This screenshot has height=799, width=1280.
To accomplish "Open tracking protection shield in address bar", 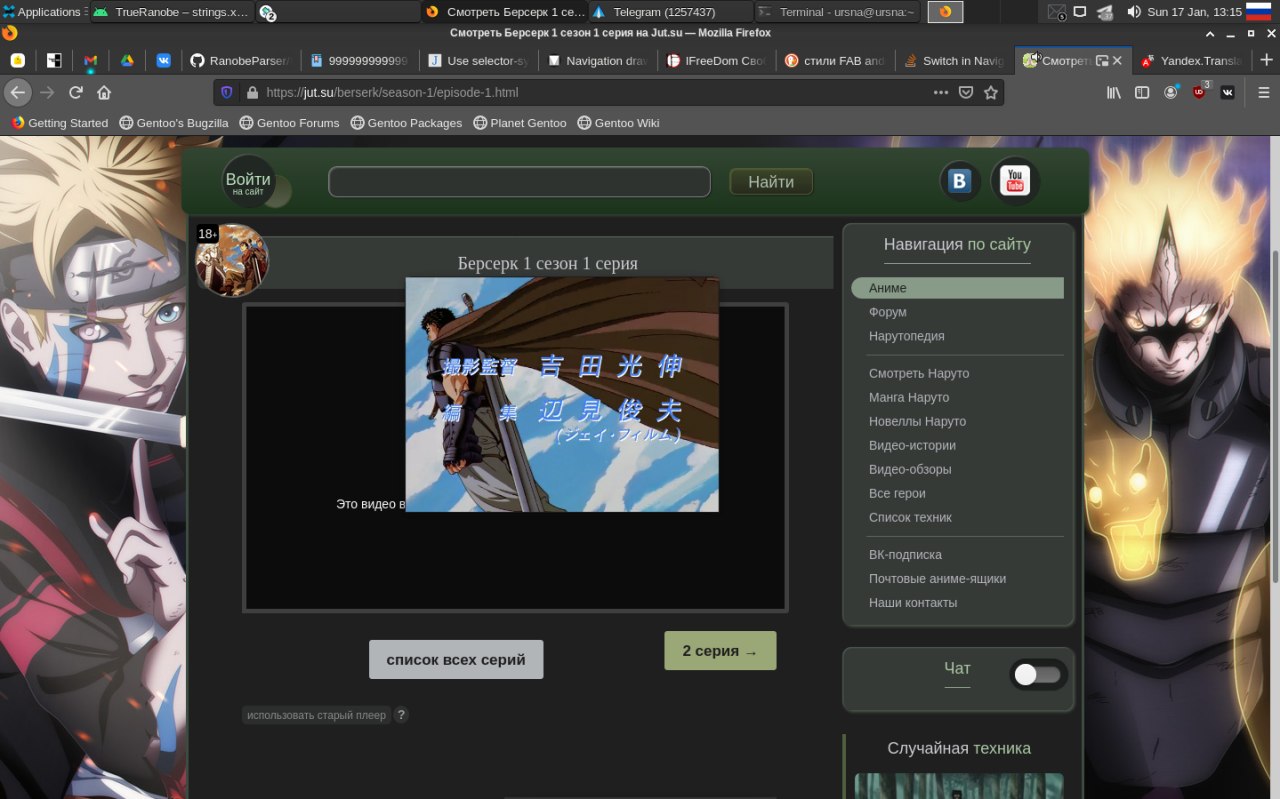I will click(x=227, y=92).
